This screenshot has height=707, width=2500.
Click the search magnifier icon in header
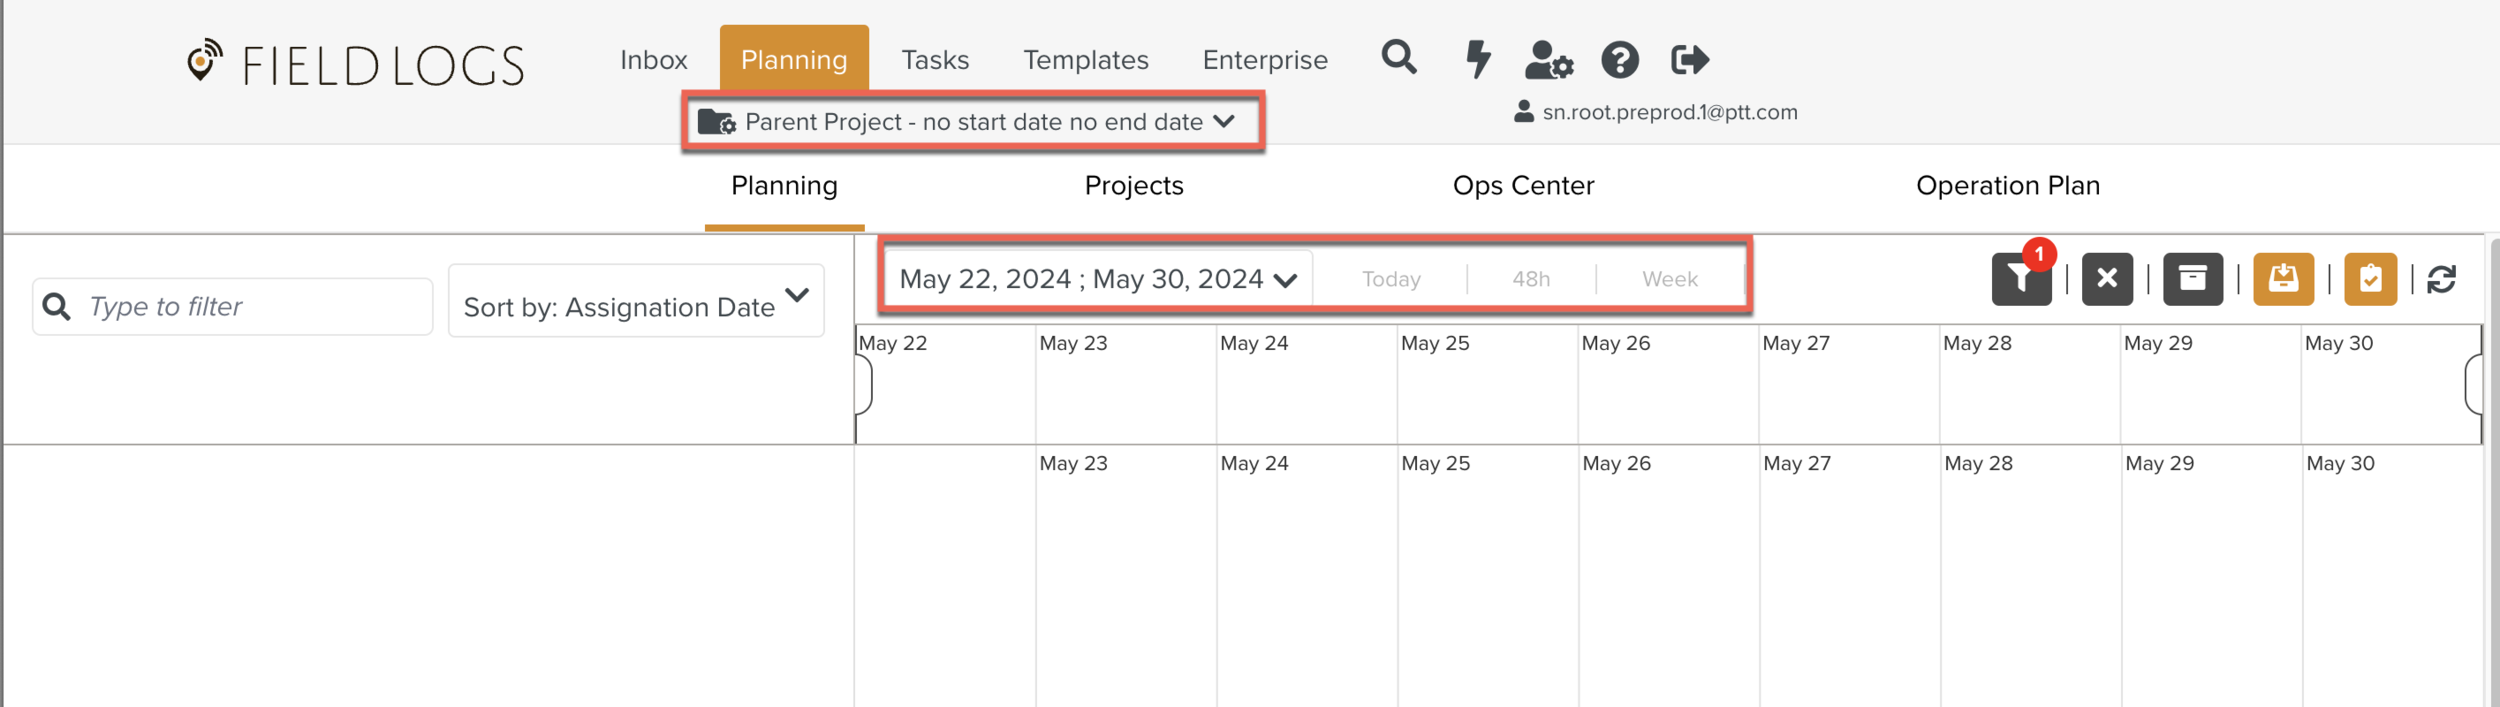1398,58
